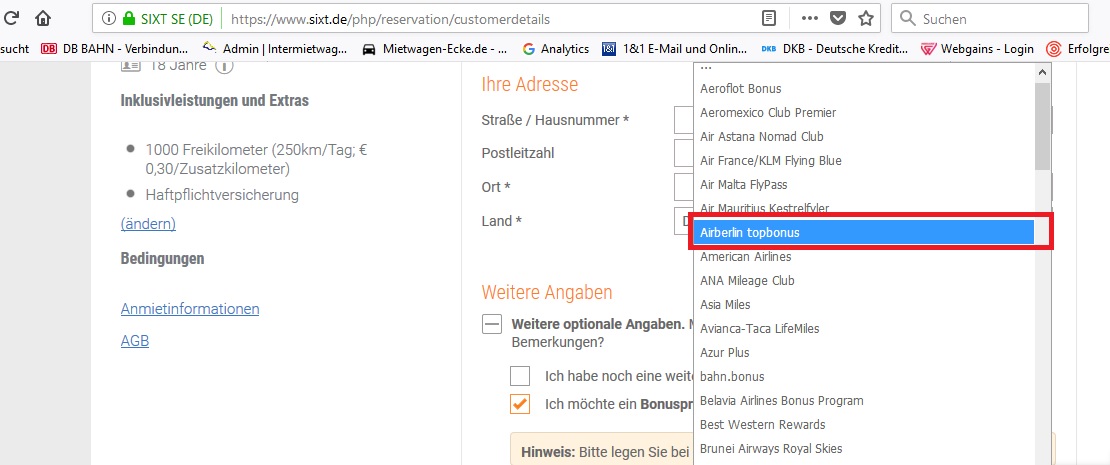This screenshot has width=1110, height=465.
Task: Open the Erfolgre... bookmark
Action: tap(1077, 49)
